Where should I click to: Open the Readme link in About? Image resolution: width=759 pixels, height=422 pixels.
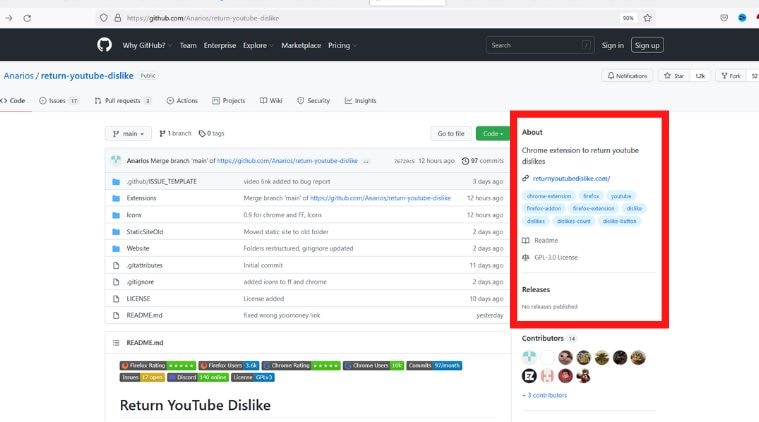(x=540, y=241)
